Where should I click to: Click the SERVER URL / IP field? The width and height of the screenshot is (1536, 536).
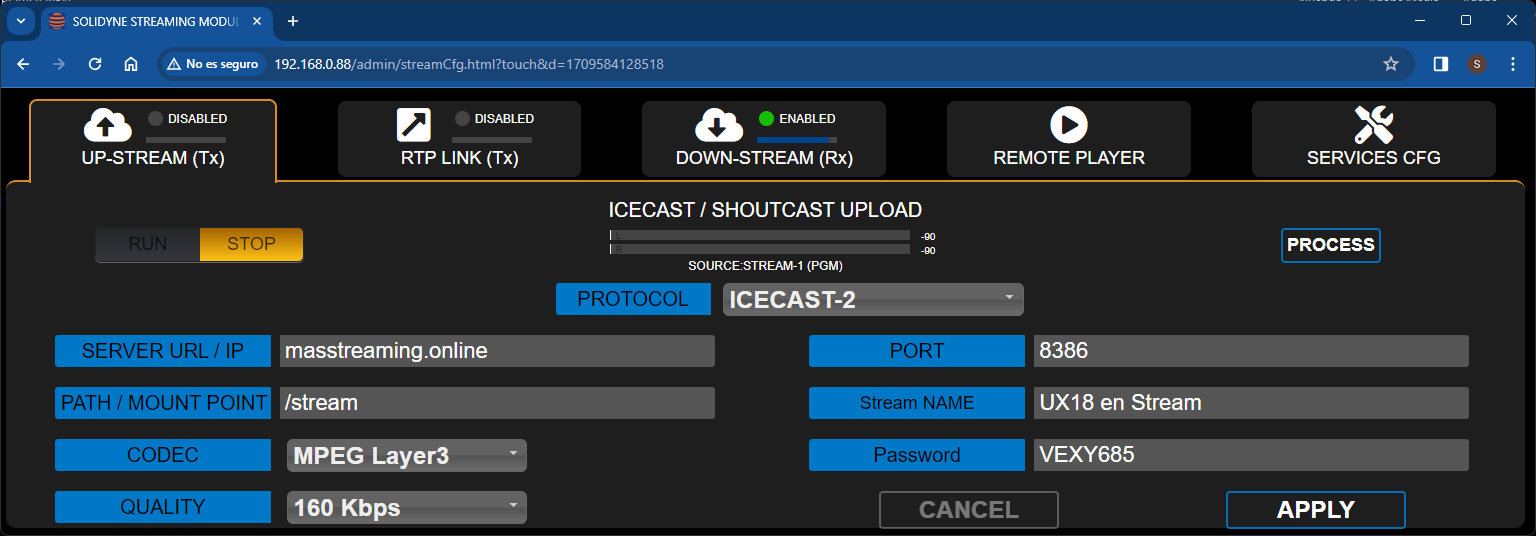(x=497, y=351)
